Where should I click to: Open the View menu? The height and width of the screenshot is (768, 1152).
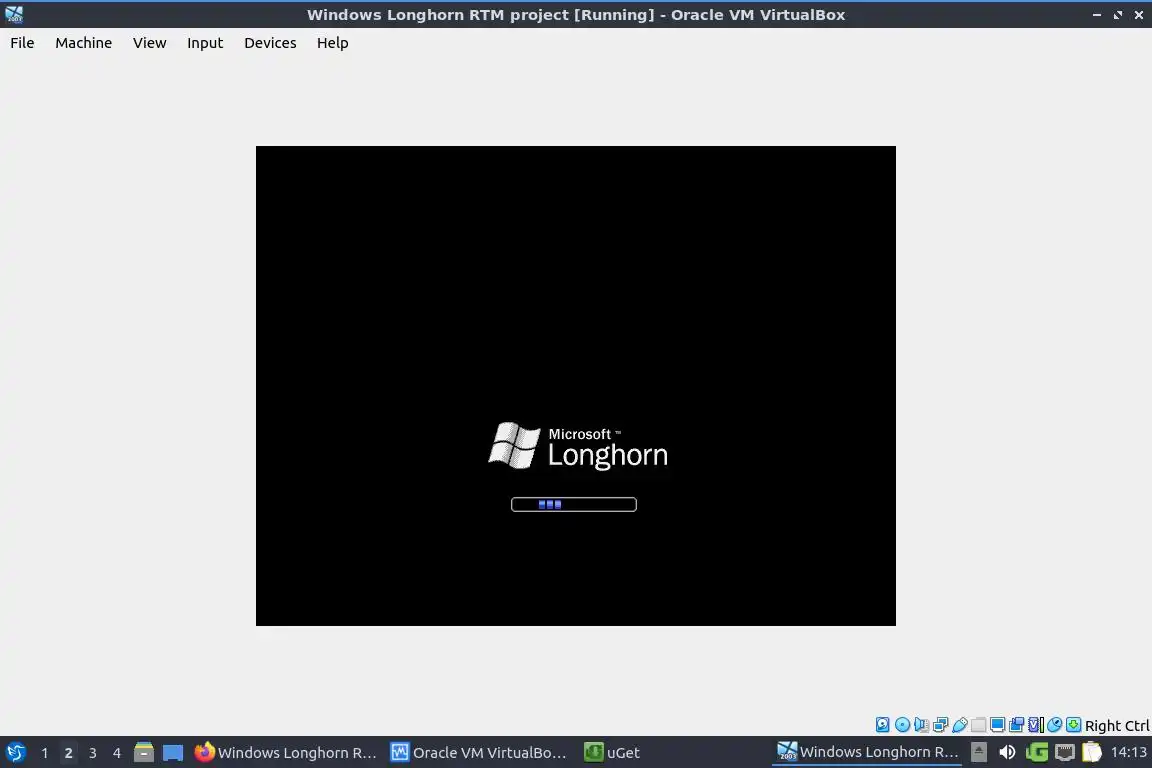tap(149, 43)
